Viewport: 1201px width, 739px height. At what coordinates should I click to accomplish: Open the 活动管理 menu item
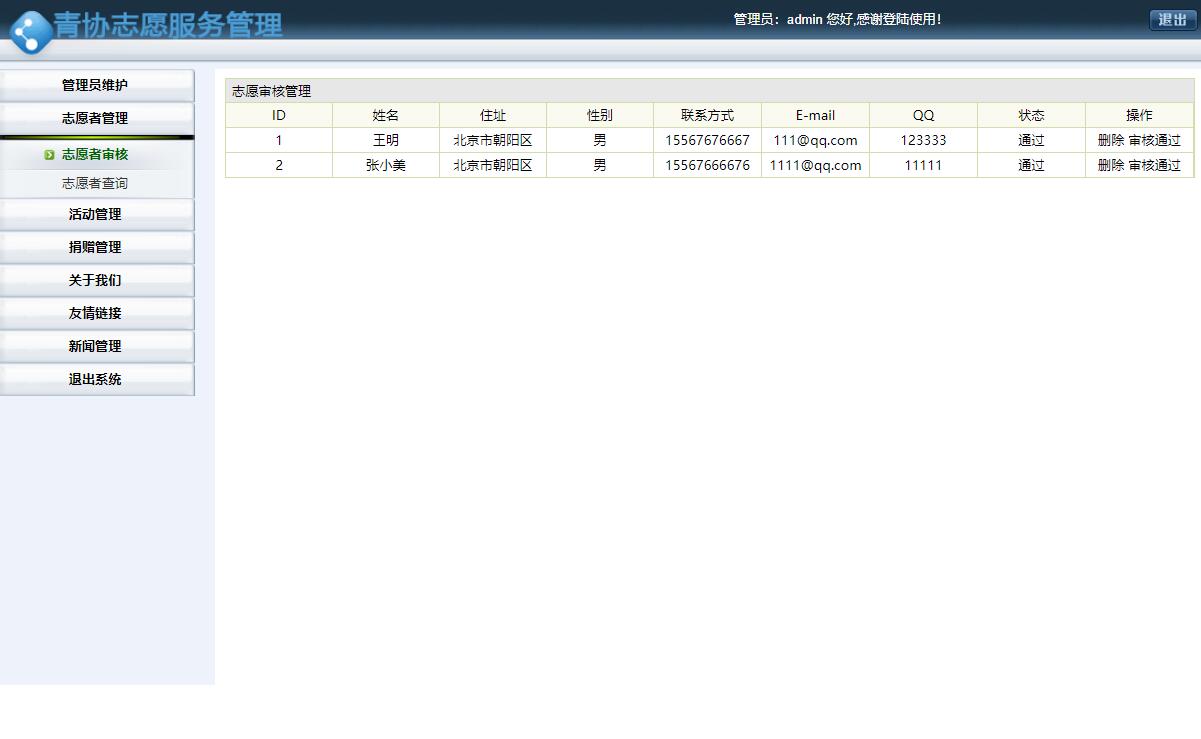point(95,214)
